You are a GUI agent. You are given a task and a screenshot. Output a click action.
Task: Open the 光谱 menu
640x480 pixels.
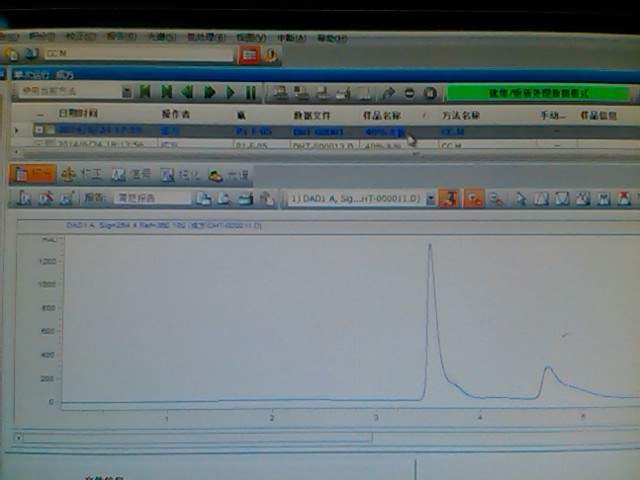click(x=162, y=37)
